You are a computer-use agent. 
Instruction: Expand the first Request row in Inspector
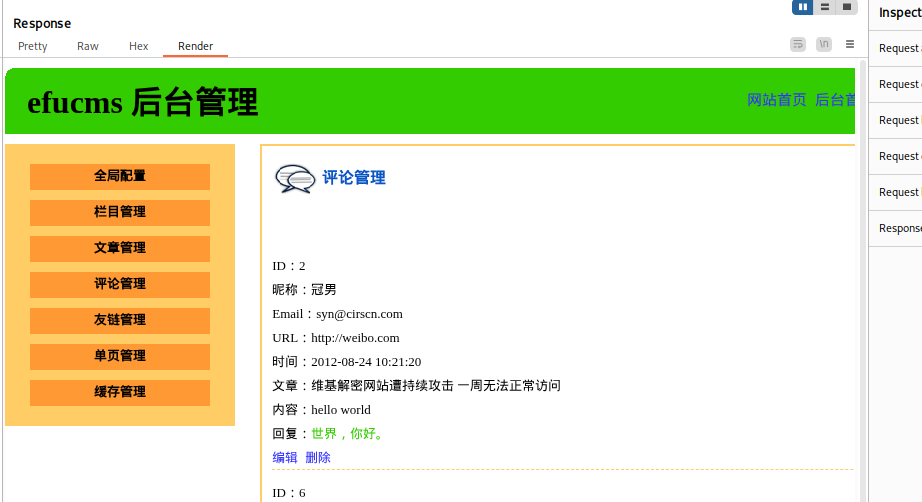pos(896,48)
